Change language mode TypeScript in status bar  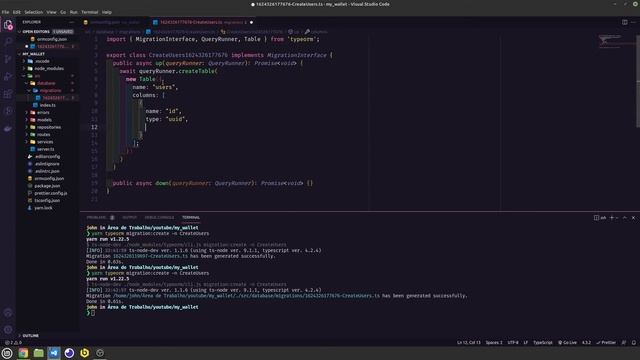pyautogui.click(x=542, y=342)
